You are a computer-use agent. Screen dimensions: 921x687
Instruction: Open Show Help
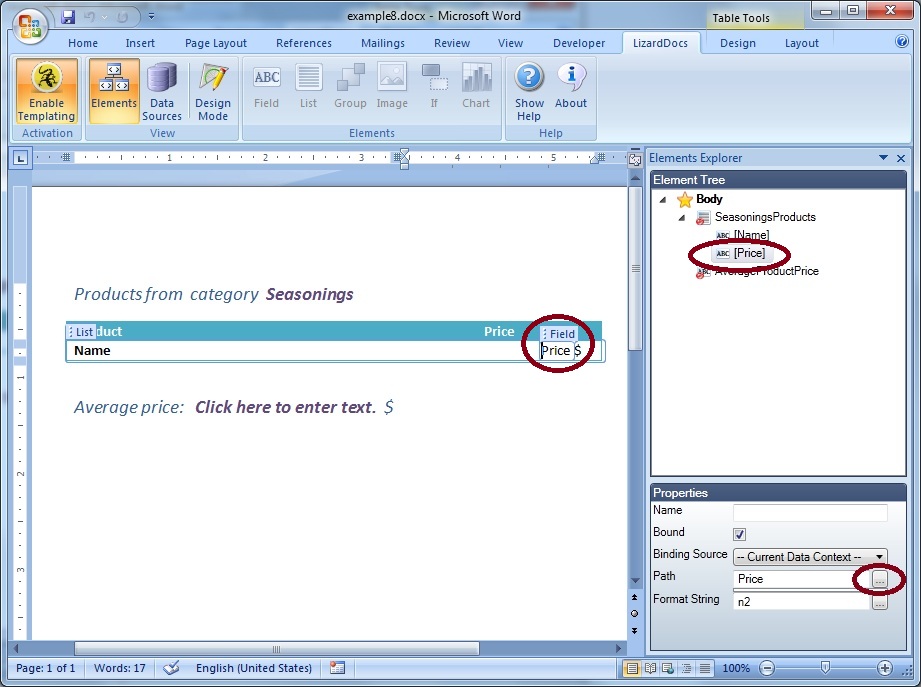click(529, 91)
